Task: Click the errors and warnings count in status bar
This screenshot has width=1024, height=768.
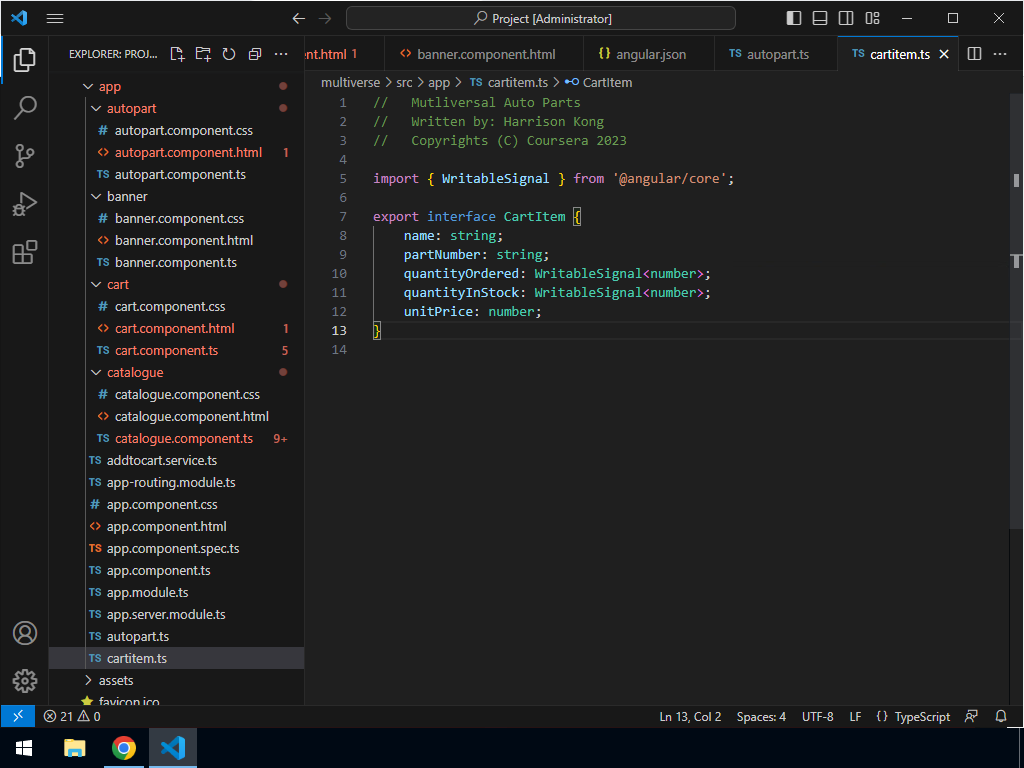Action: (72, 716)
